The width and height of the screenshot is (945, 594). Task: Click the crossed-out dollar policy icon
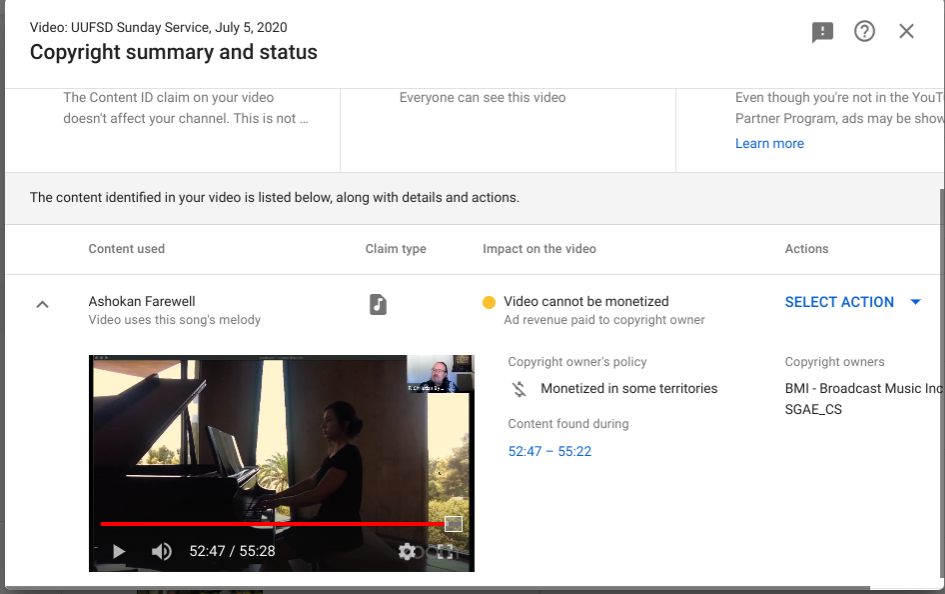(519, 389)
